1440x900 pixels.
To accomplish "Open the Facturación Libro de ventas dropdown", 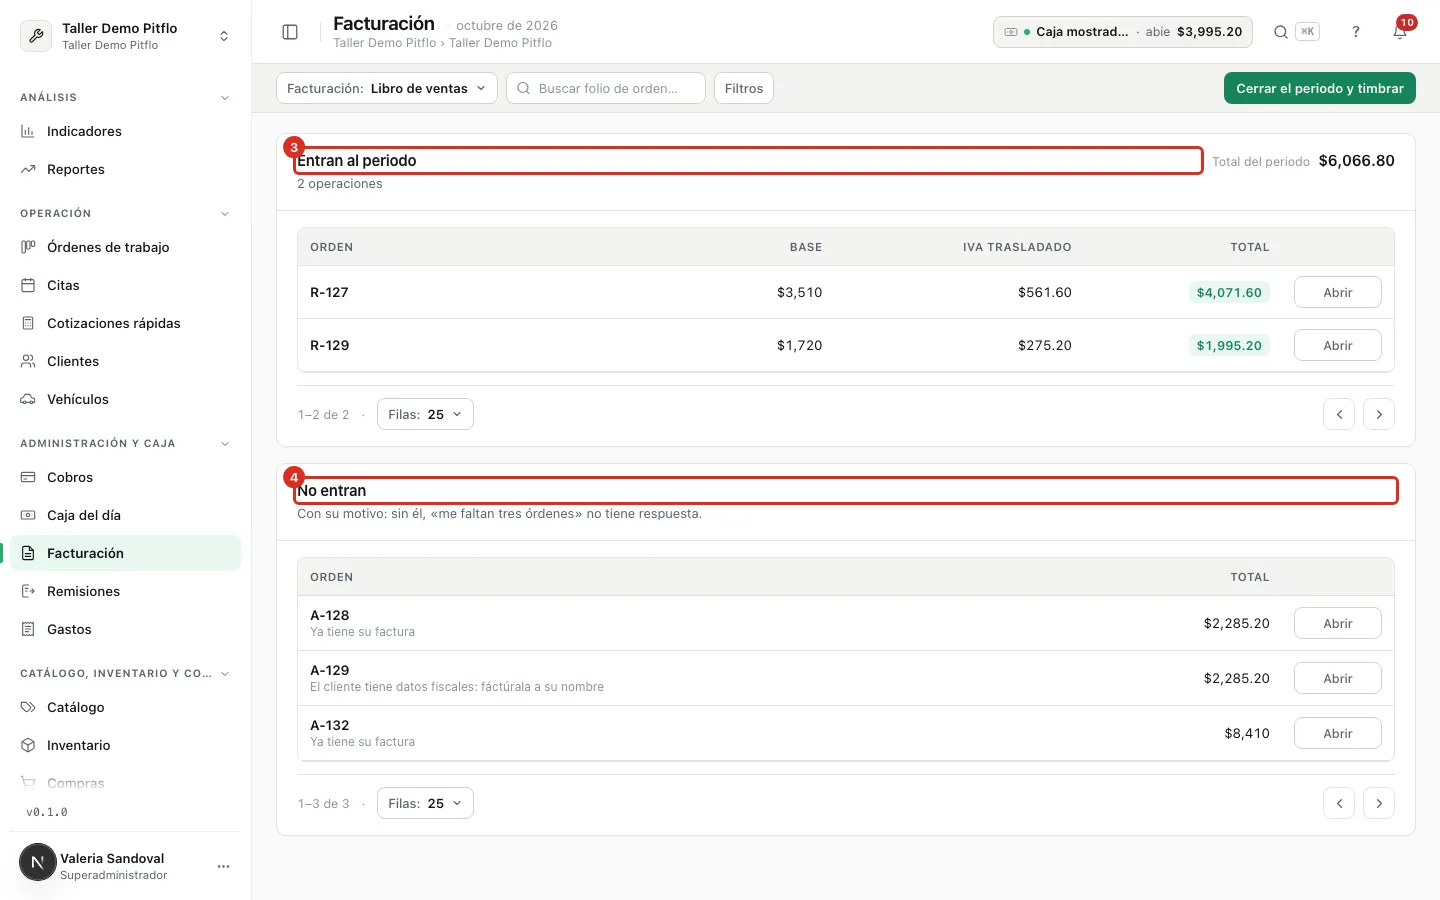I will 386,88.
